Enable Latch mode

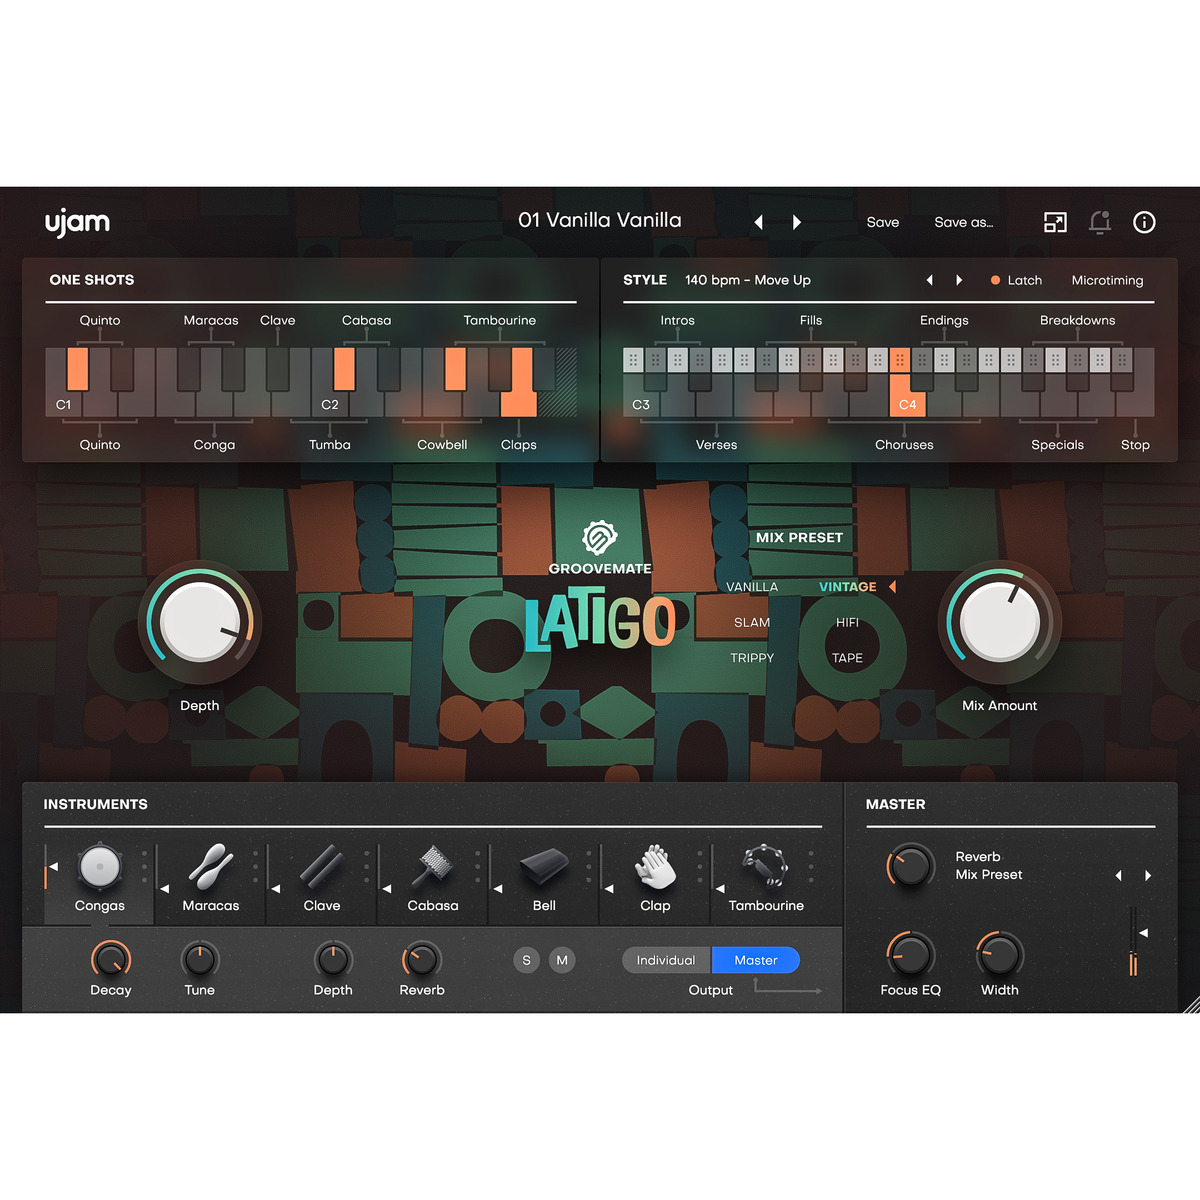pos(1016,280)
